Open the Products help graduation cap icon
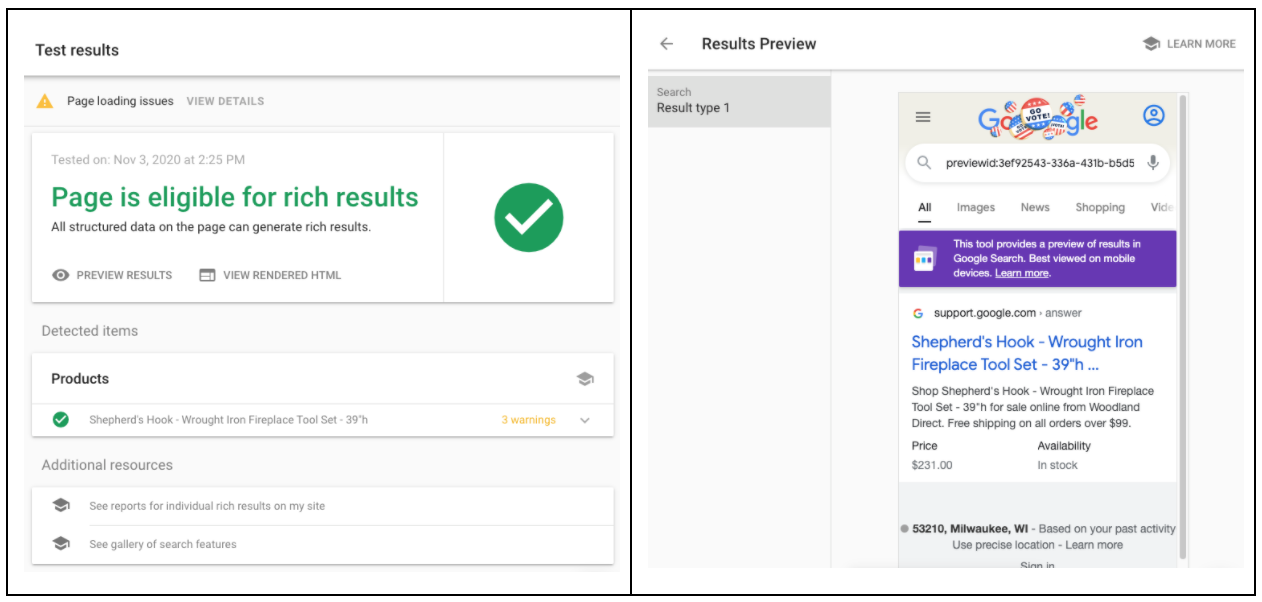This screenshot has height=602, width=1262. click(x=585, y=379)
